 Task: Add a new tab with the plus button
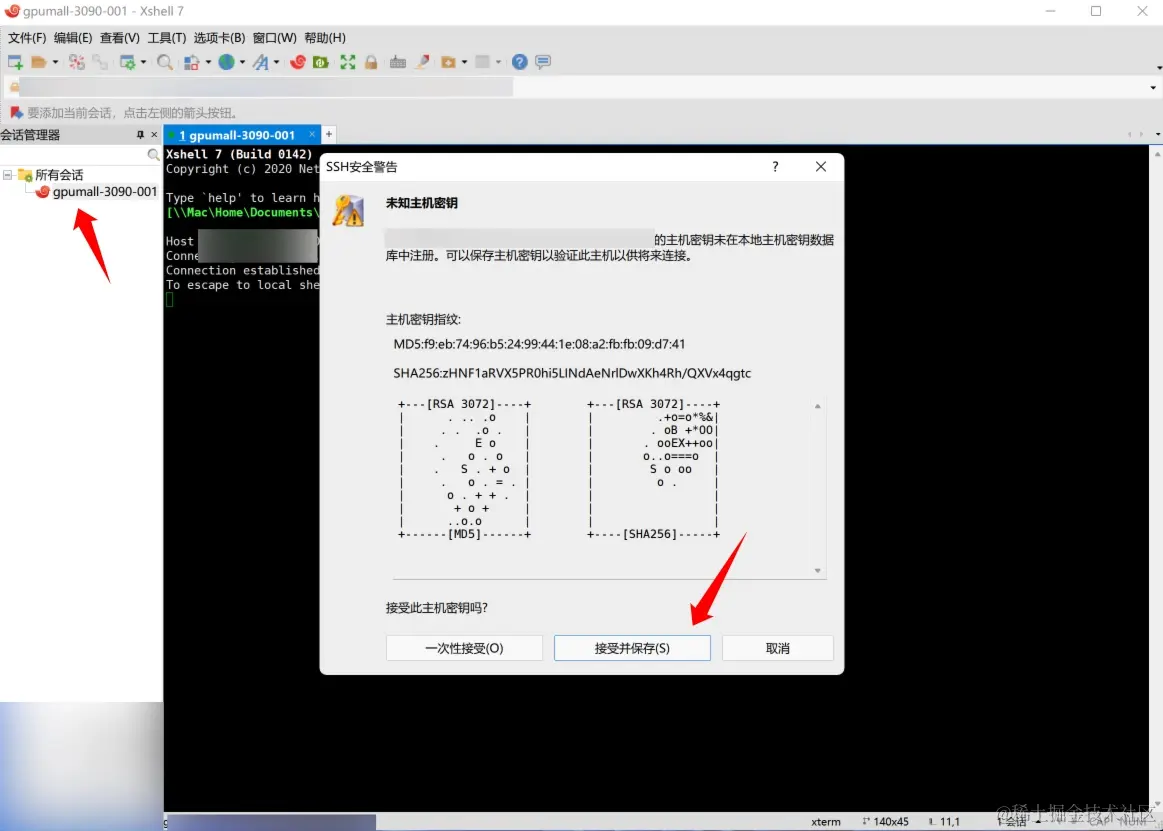329,134
